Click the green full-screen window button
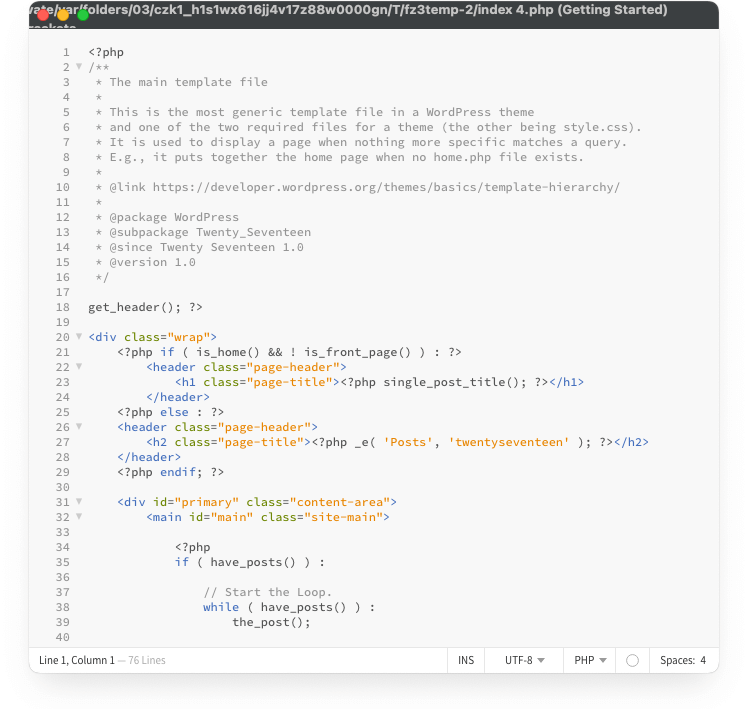 (83, 15)
